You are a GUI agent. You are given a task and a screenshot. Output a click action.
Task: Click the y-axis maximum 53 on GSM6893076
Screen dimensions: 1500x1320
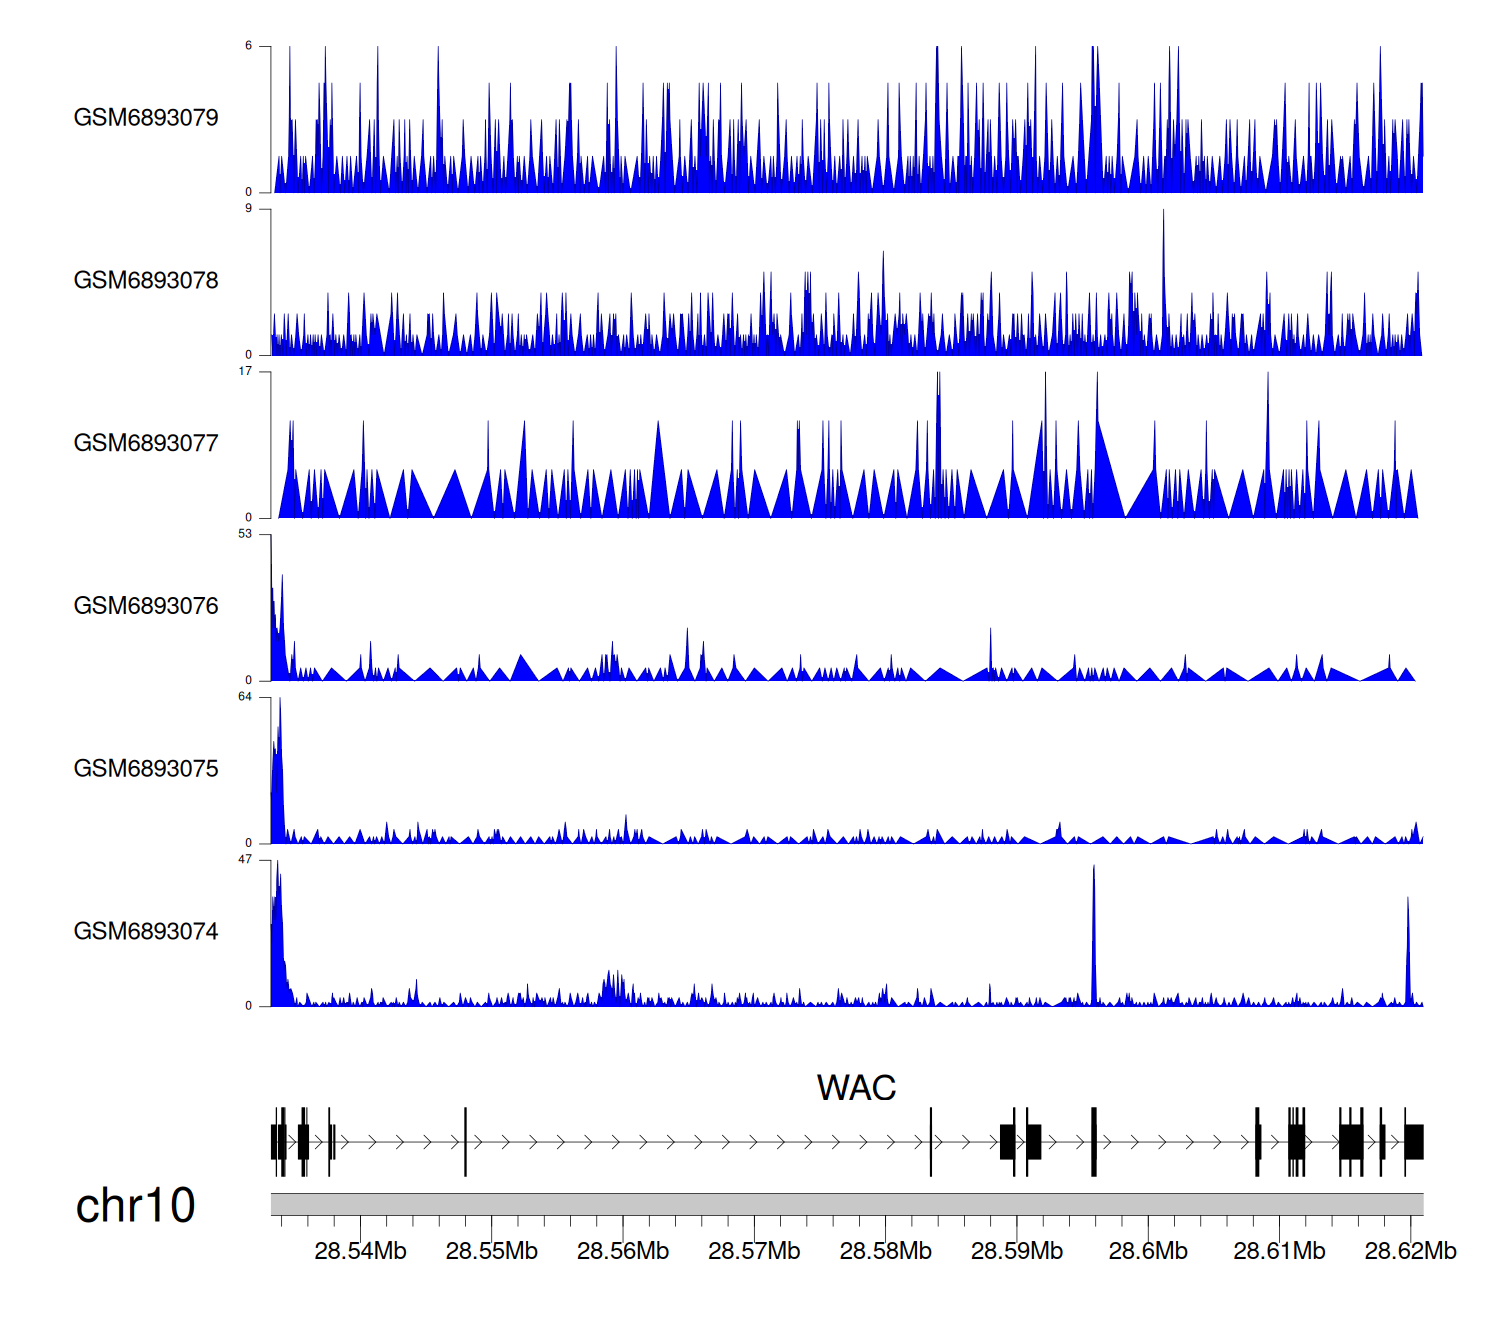point(245,534)
